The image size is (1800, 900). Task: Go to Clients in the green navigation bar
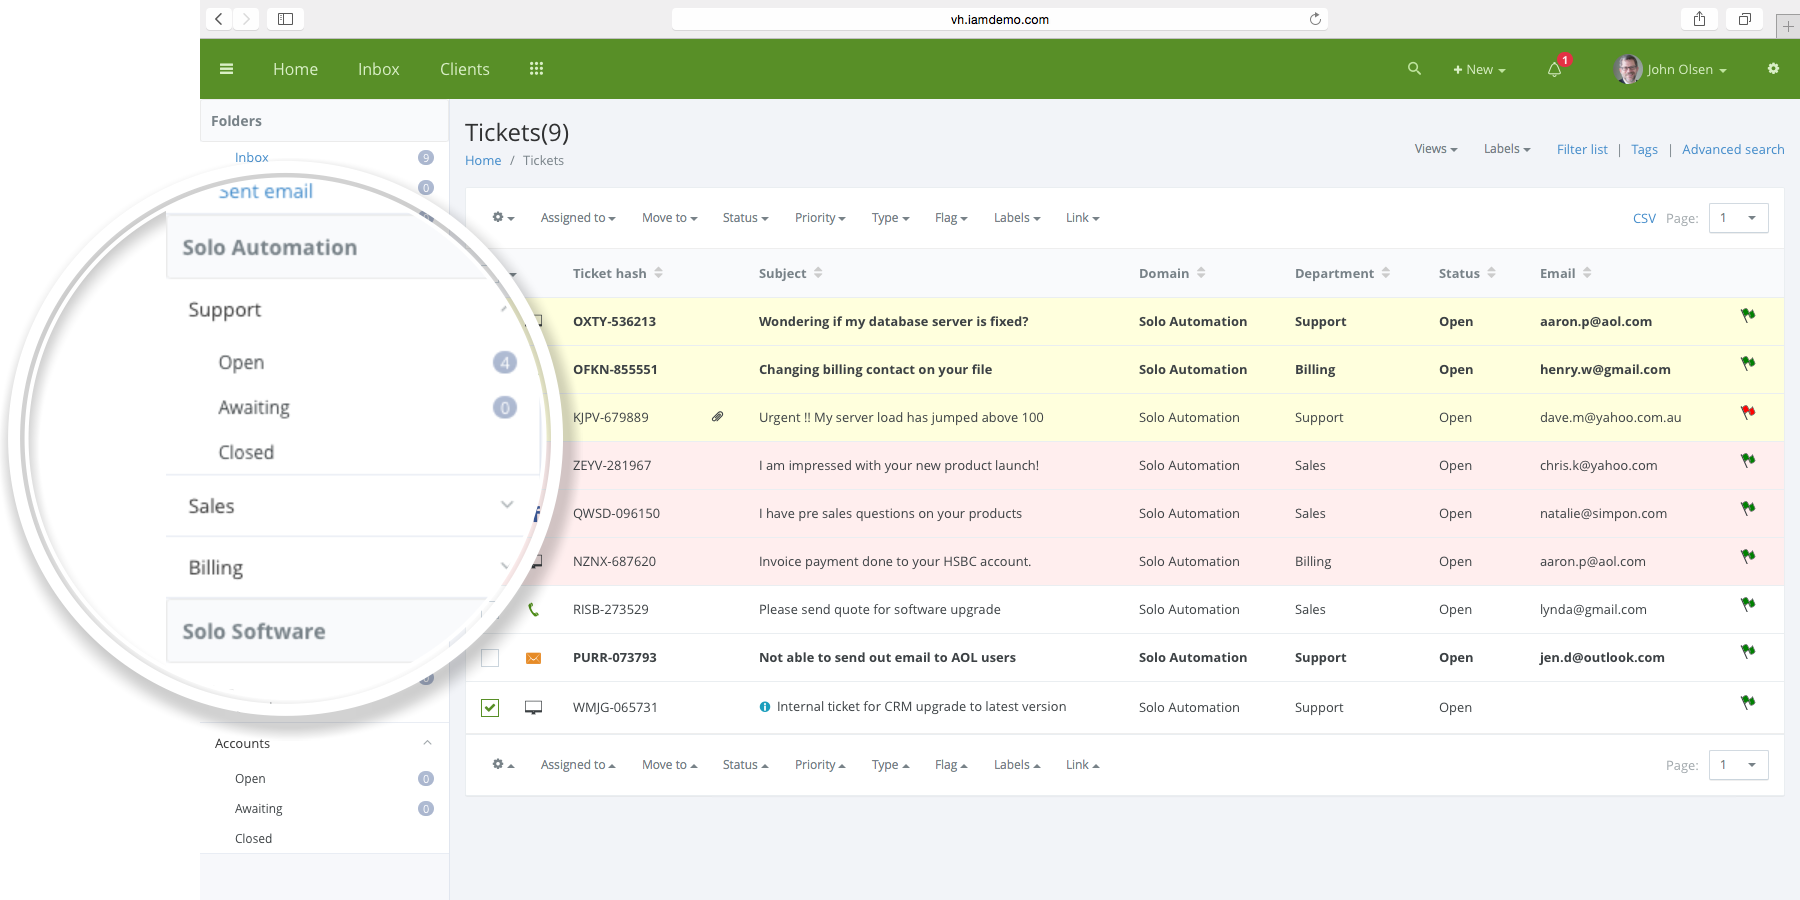[464, 69]
